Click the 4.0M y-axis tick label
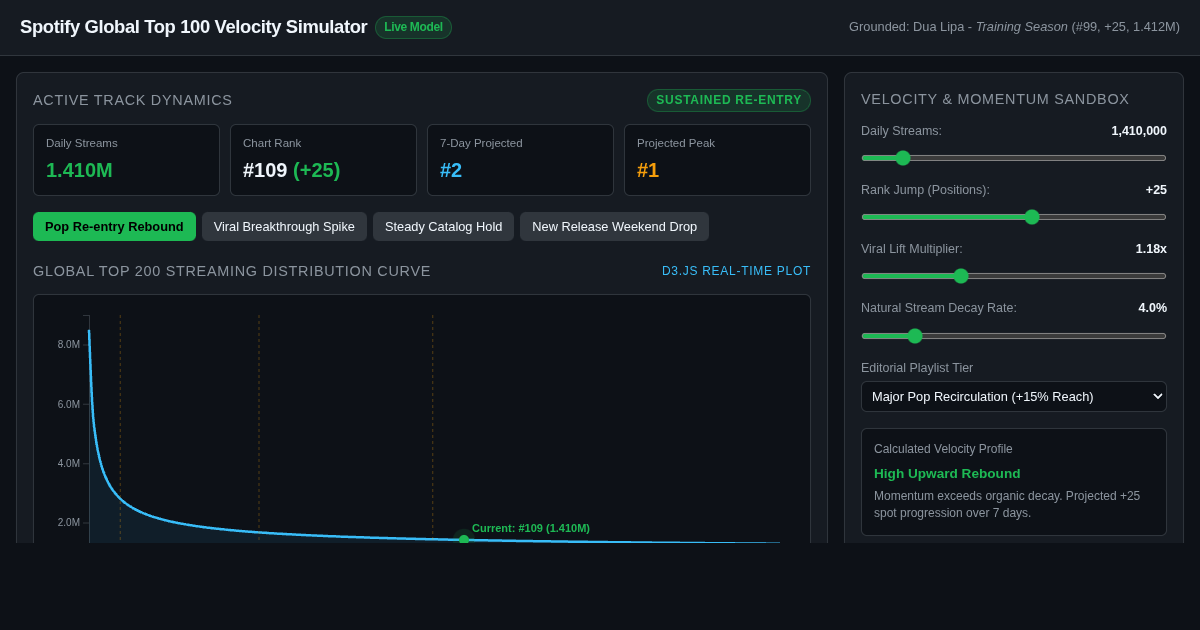The height and width of the screenshot is (630, 1200). coord(69,463)
